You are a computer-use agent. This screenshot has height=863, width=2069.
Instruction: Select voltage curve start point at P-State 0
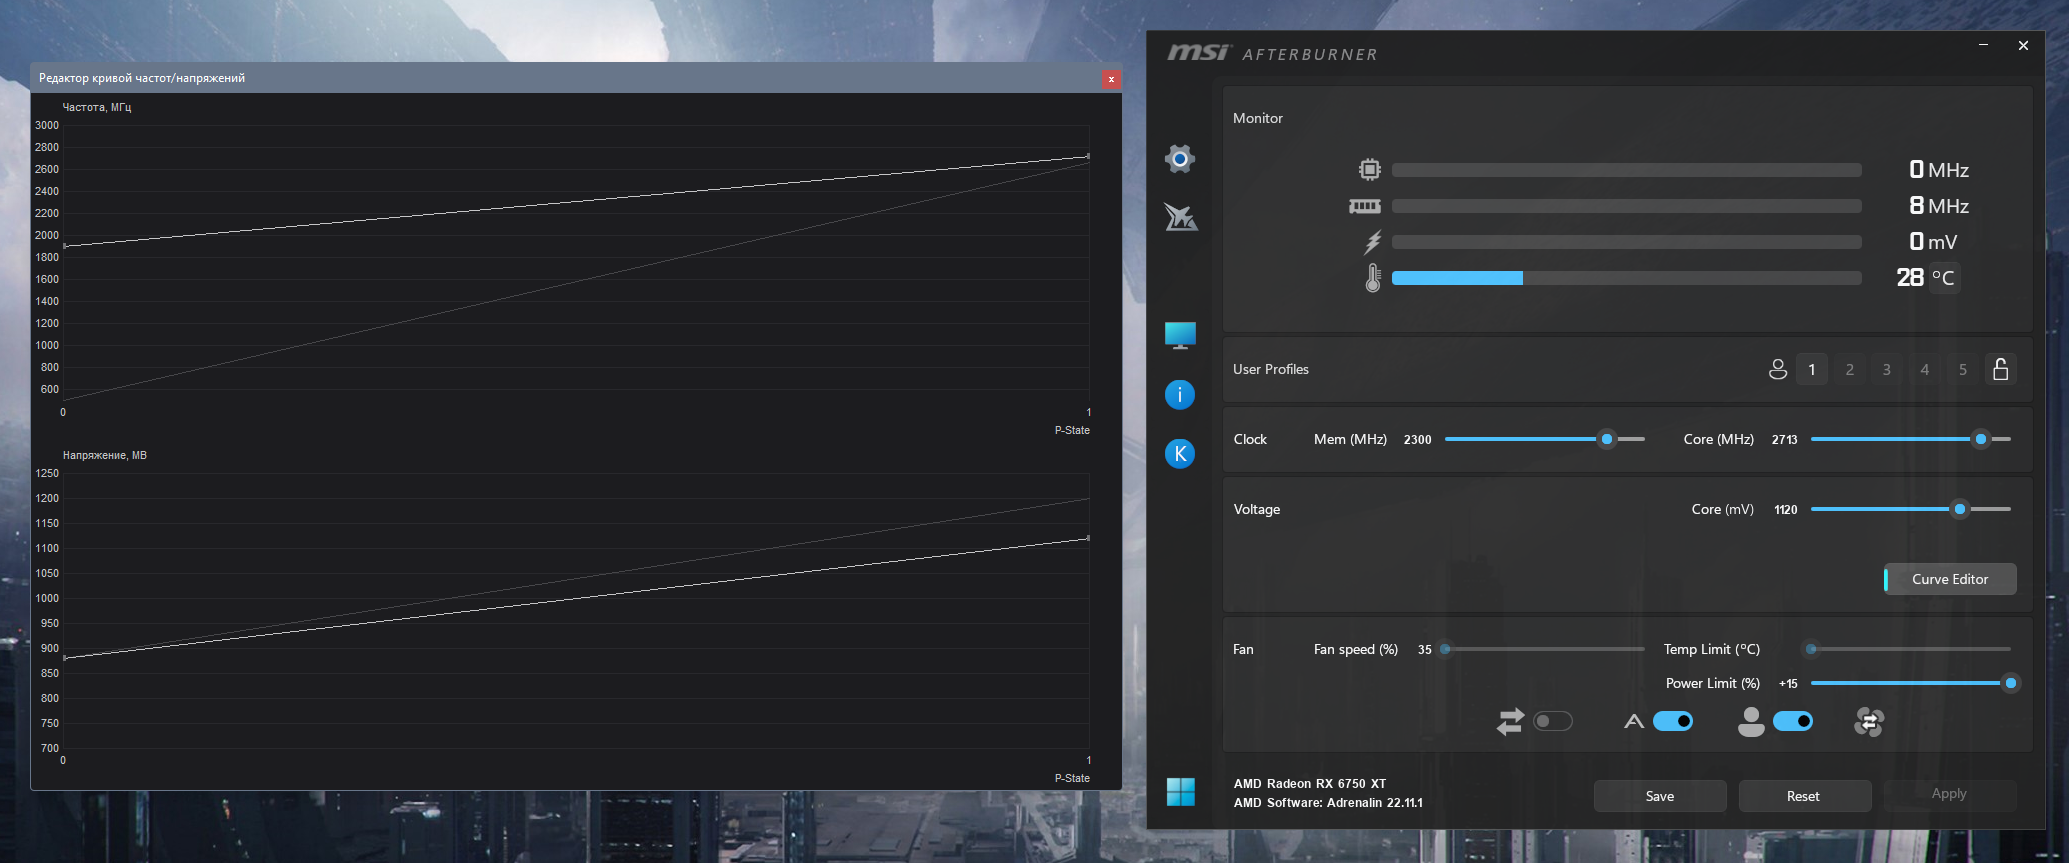(x=65, y=658)
